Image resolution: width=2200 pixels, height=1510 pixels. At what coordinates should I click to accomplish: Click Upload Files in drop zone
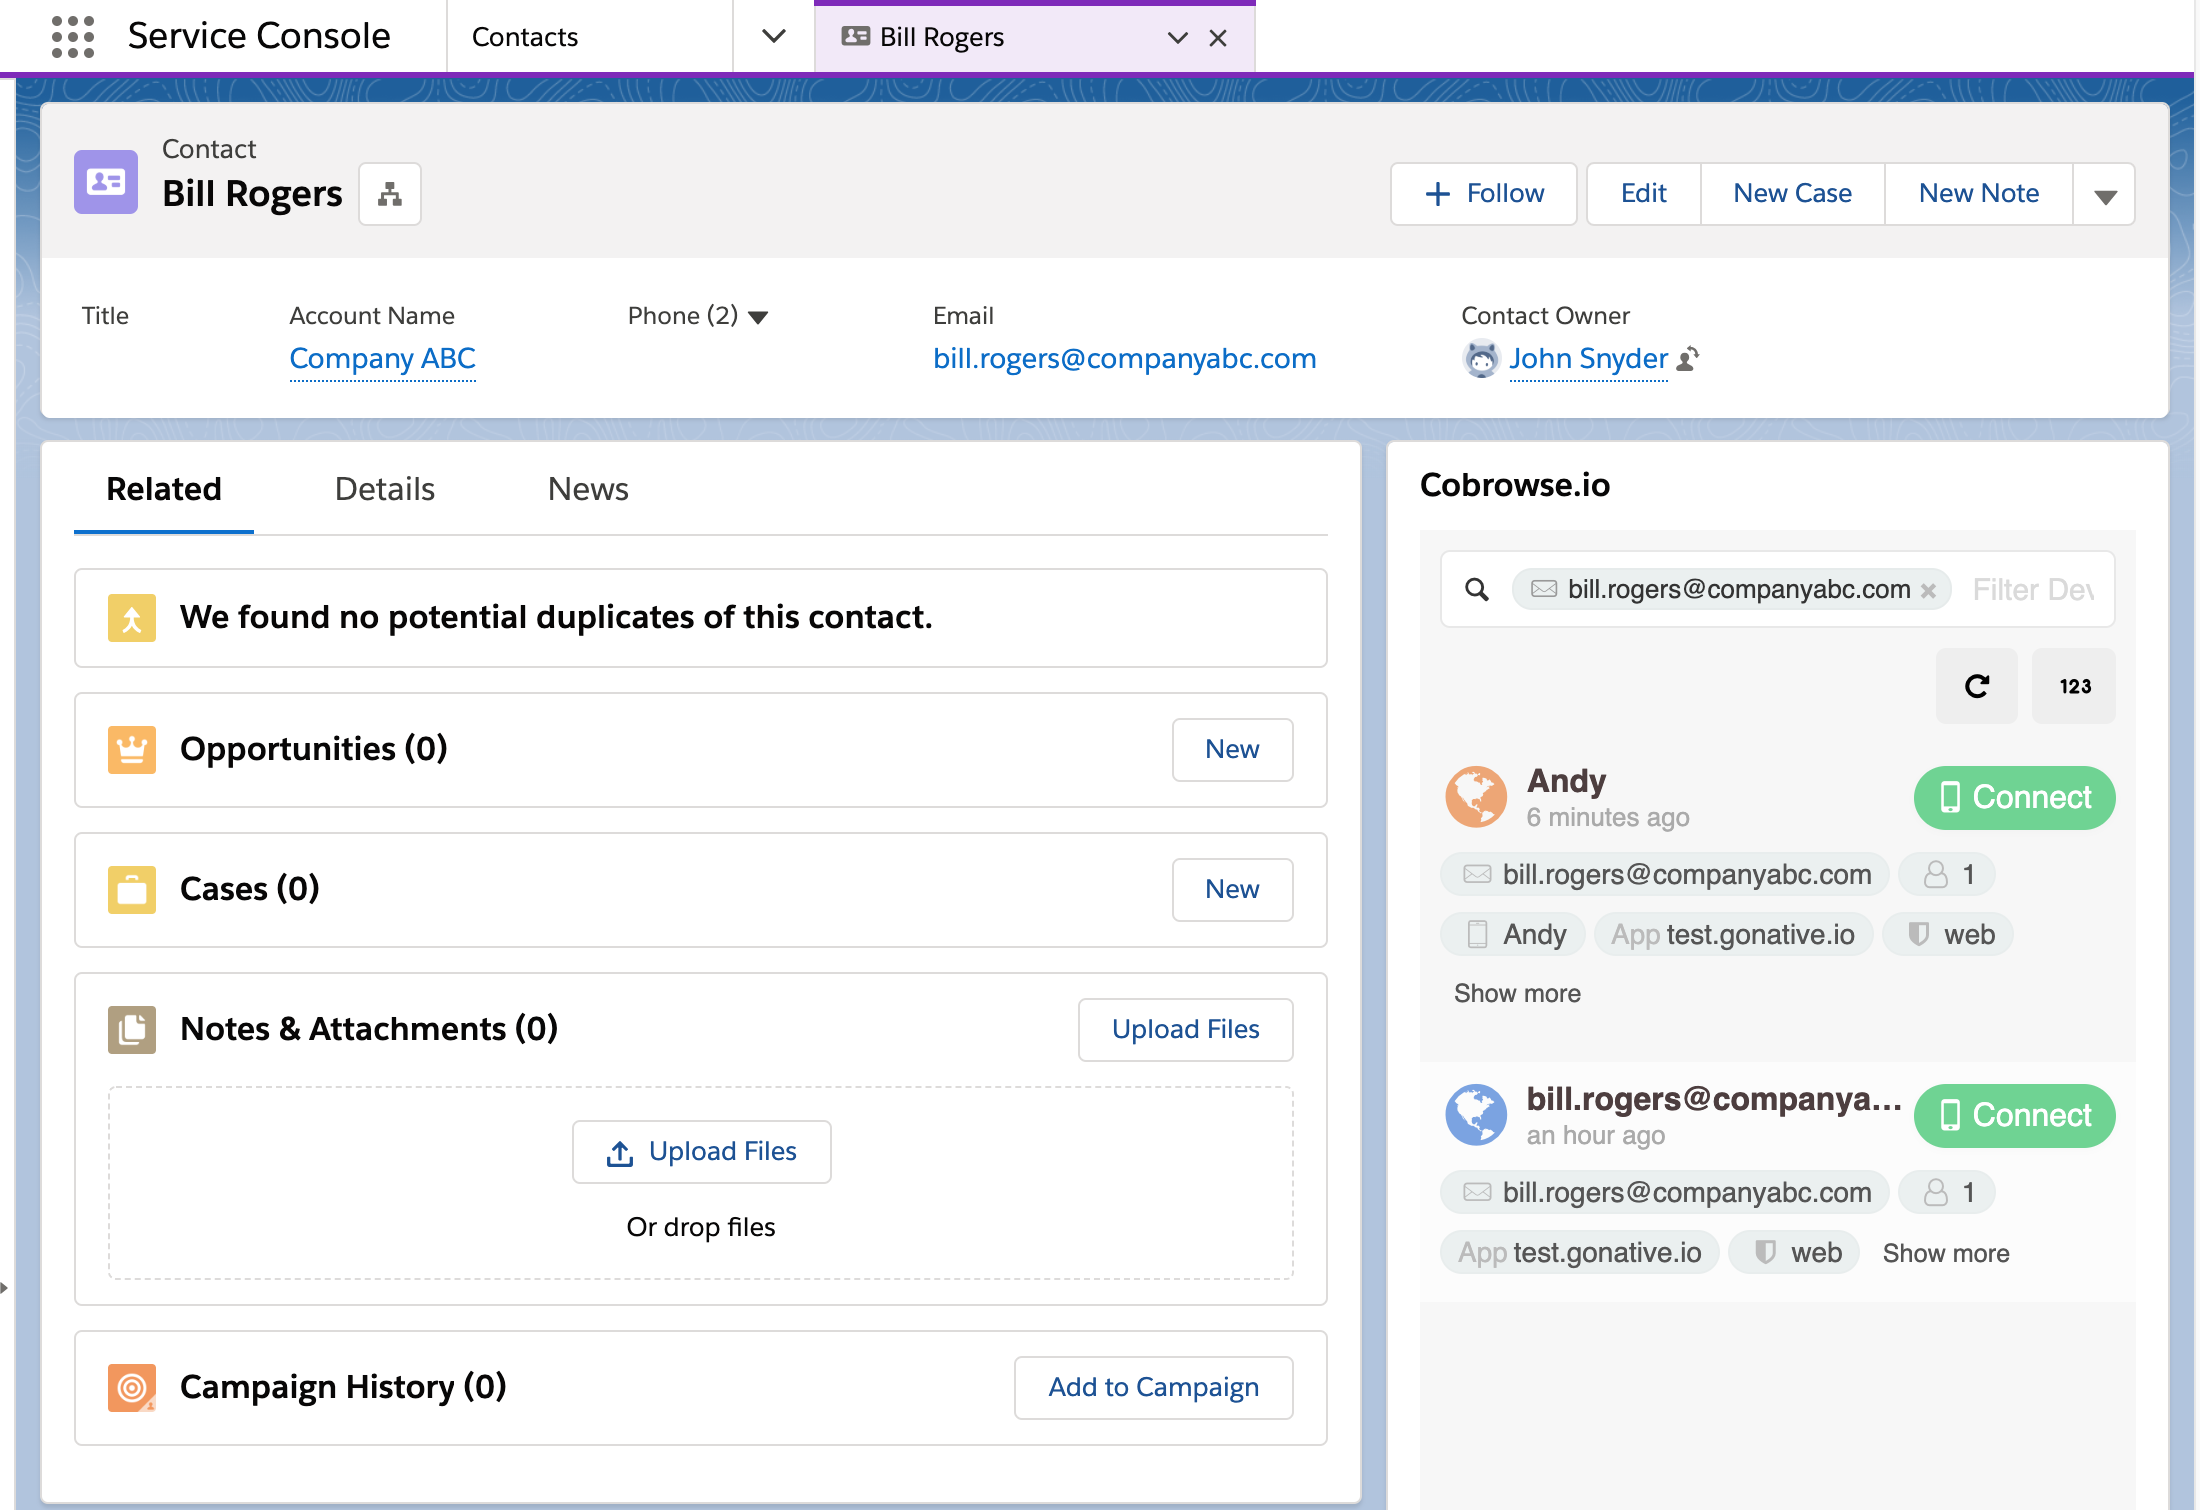pos(702,1152)
